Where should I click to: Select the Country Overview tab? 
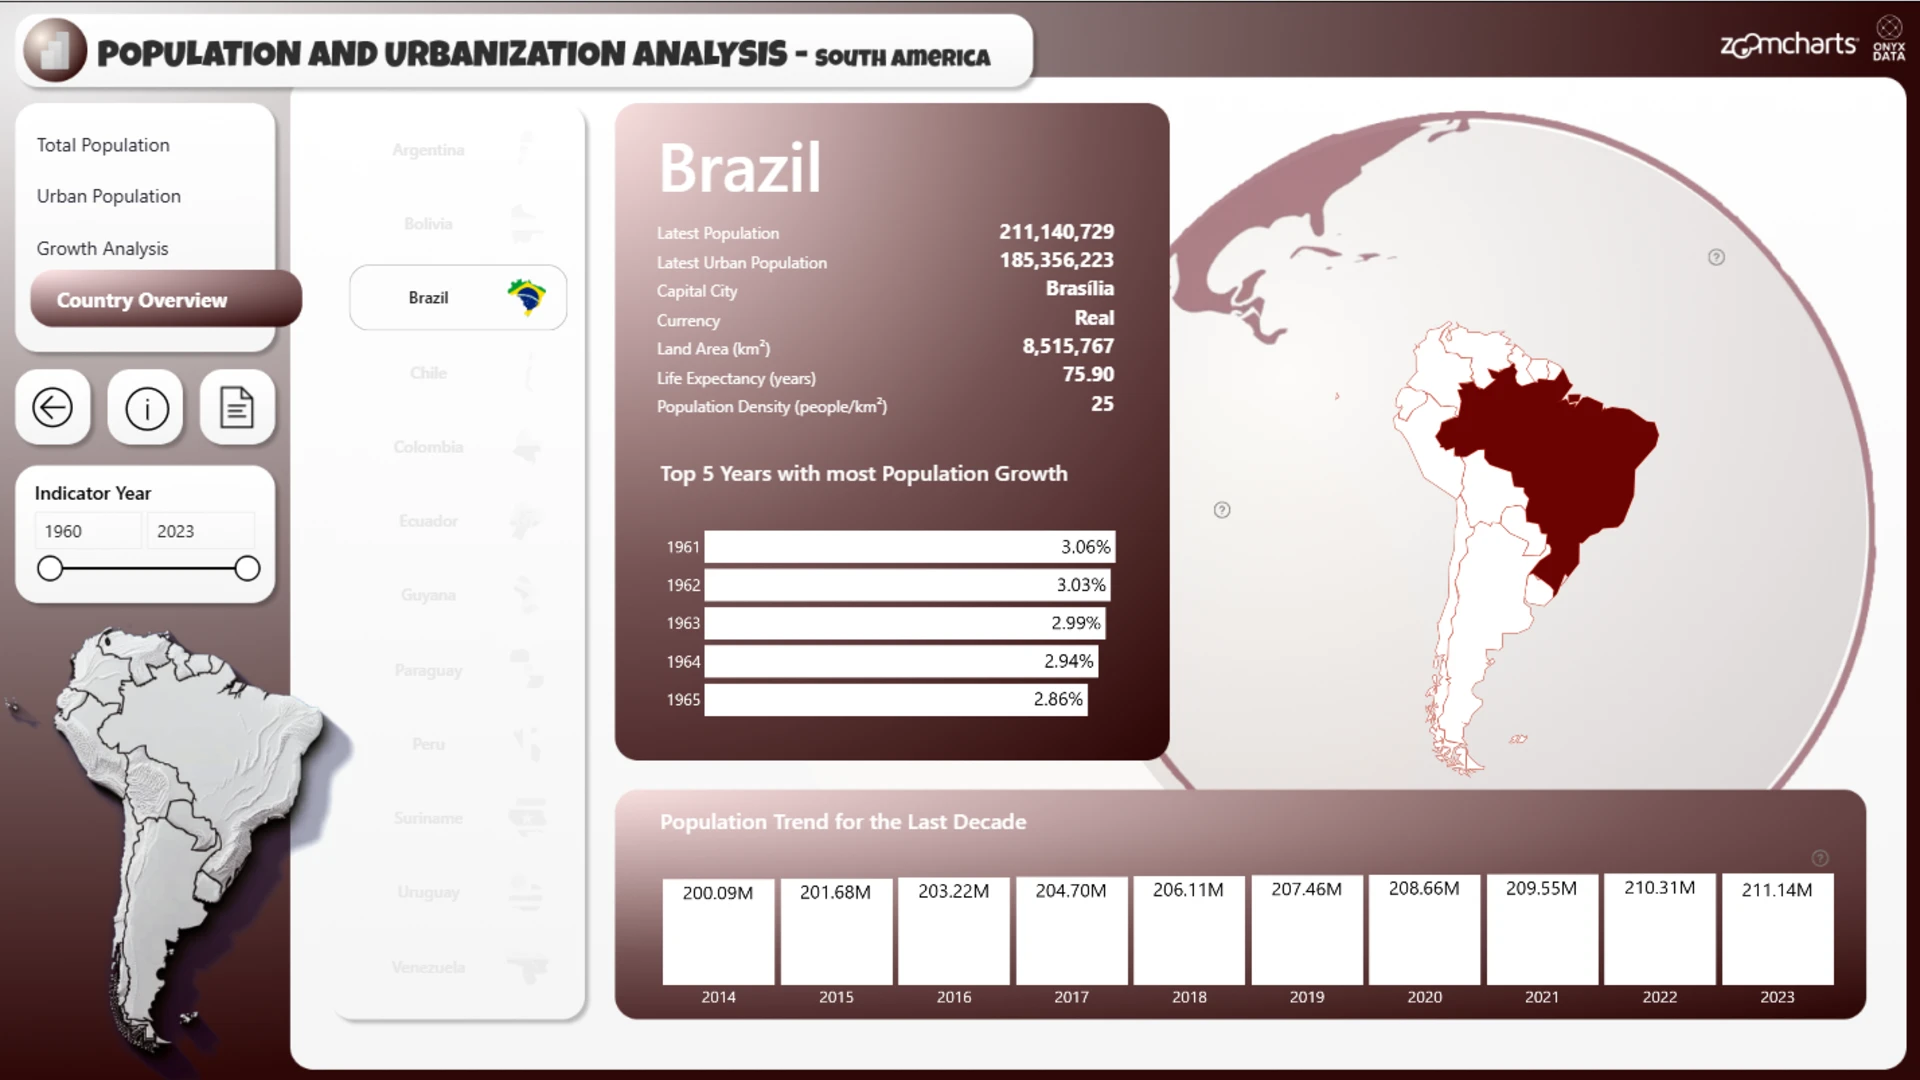click(166, 299)
